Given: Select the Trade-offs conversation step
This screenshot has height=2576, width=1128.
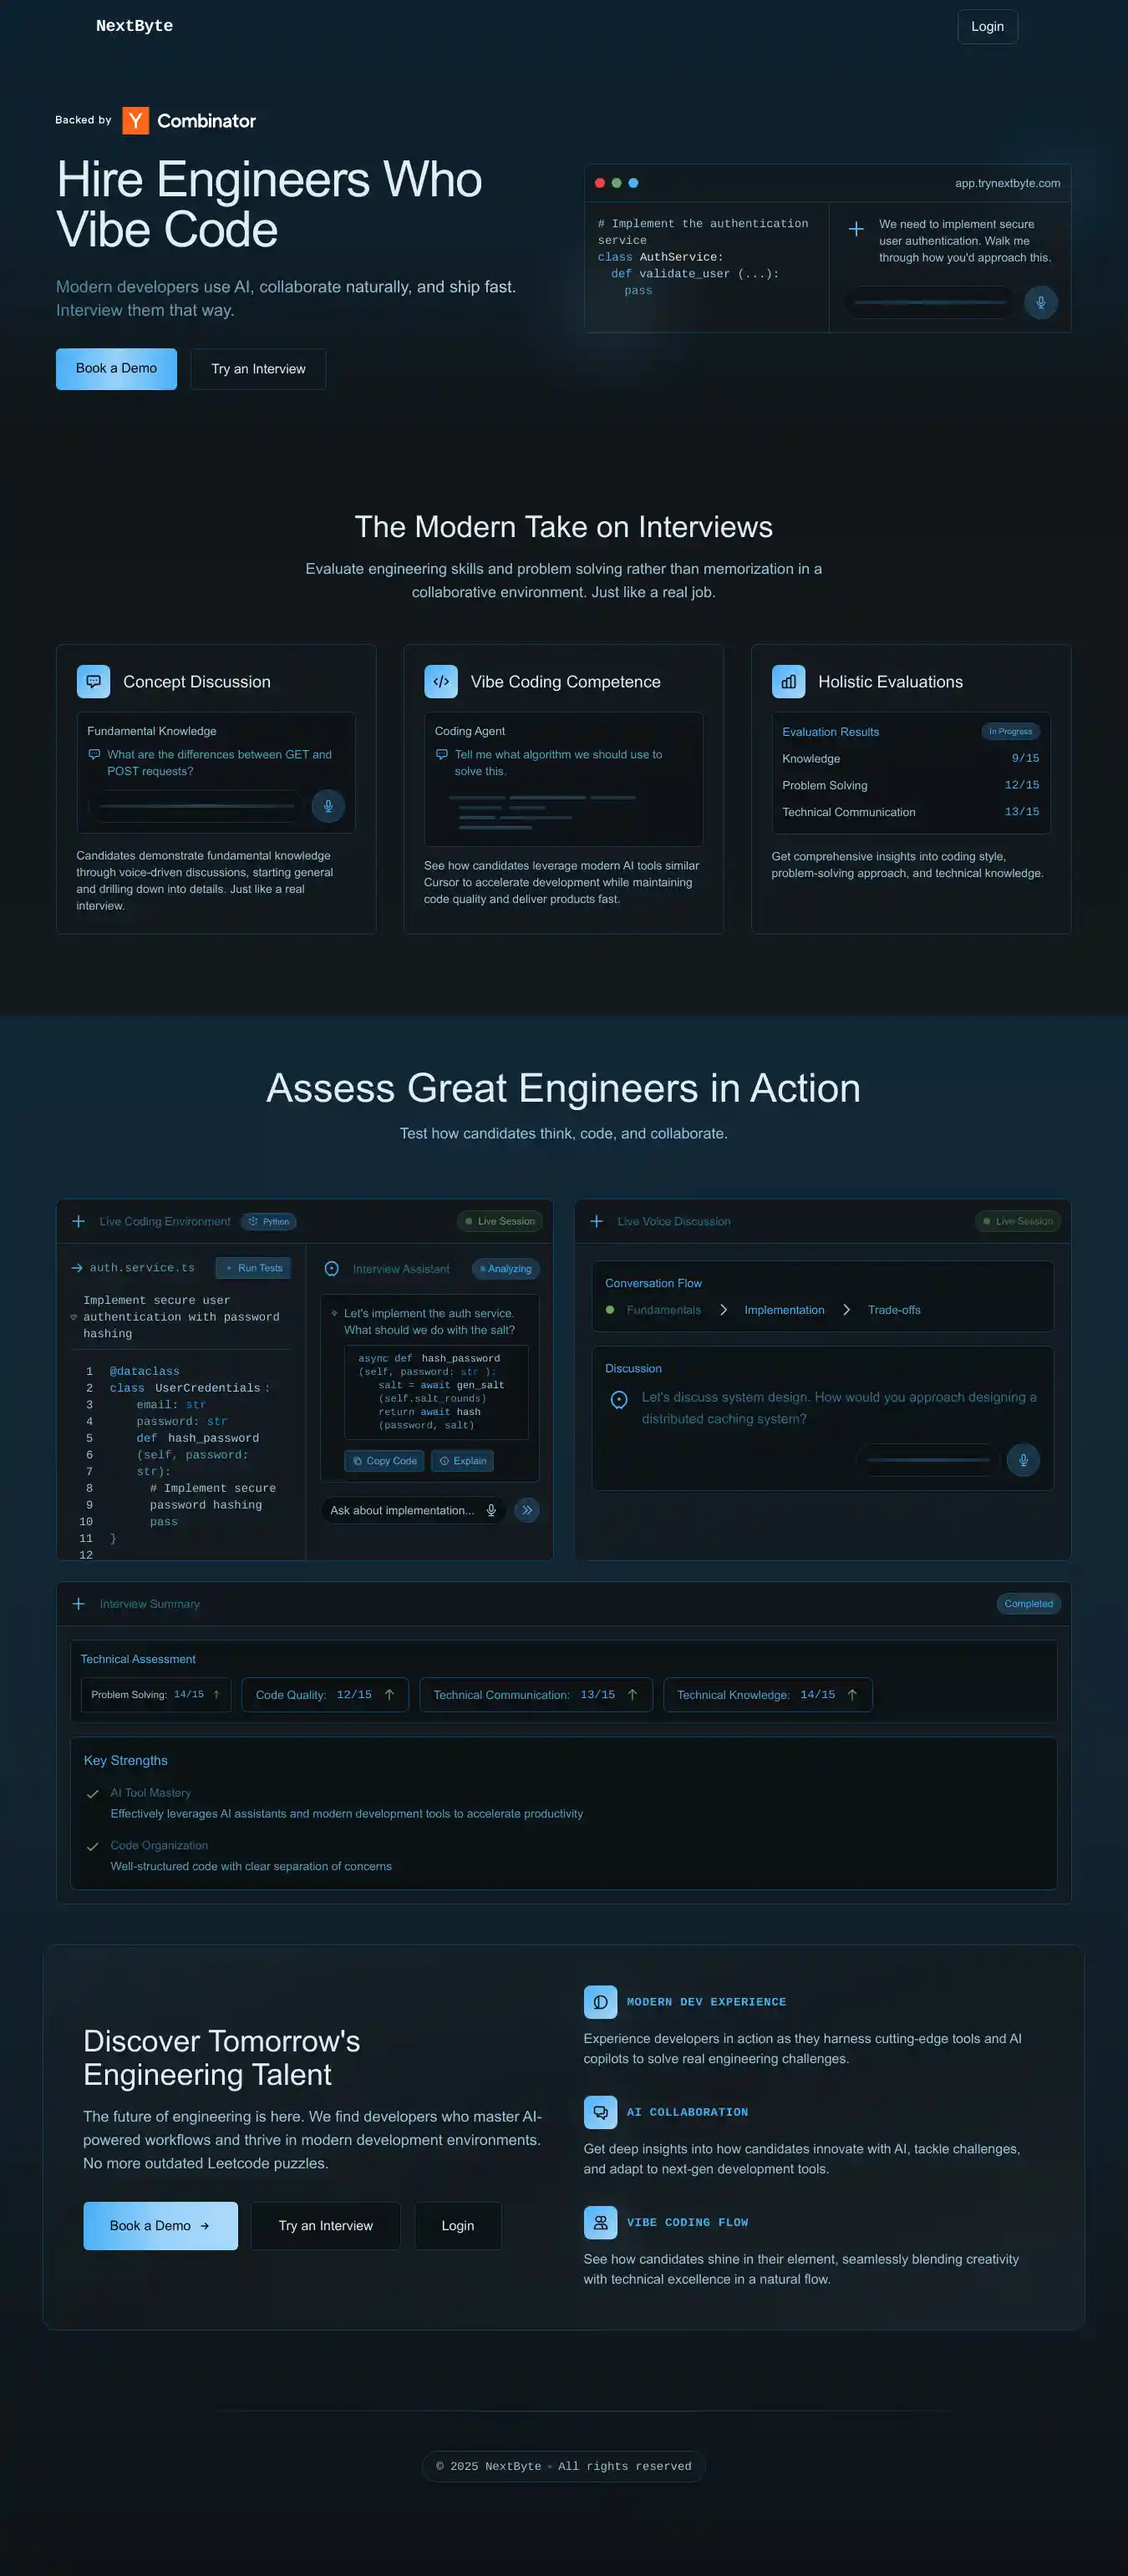Looking at the screenshot, I should [x=894, y=1310].
